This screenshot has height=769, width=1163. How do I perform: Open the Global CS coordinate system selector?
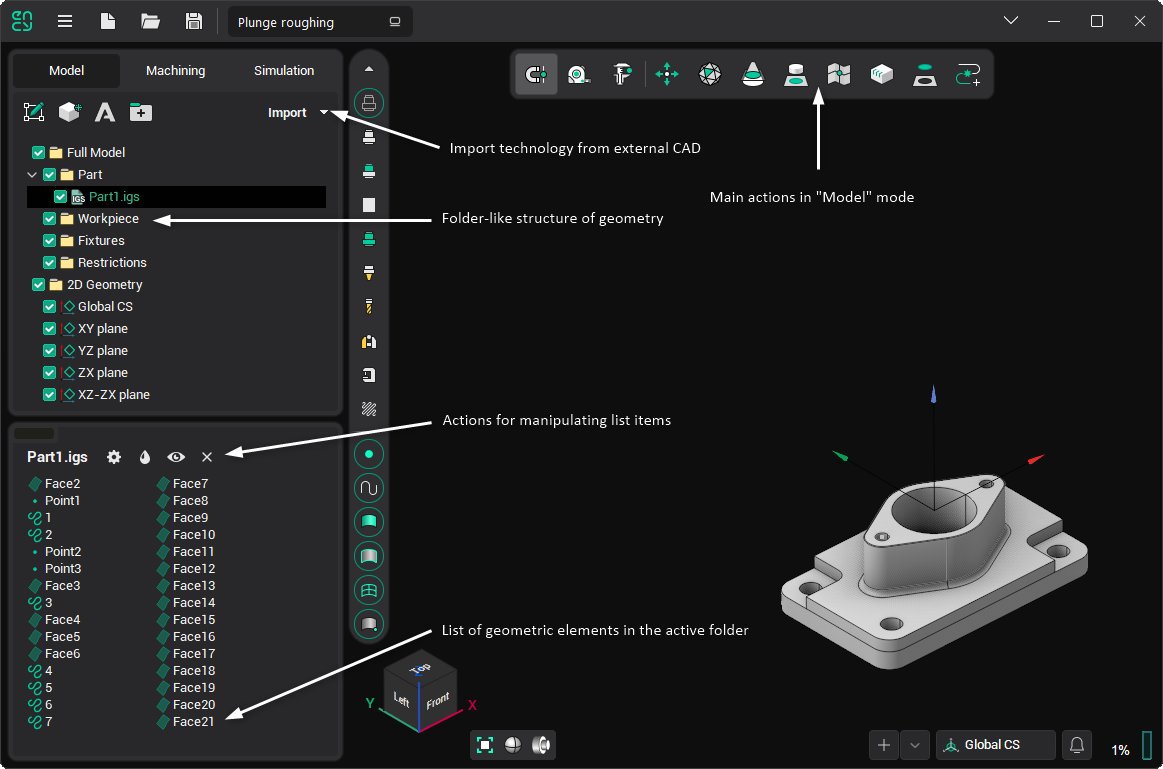(995, 745)
